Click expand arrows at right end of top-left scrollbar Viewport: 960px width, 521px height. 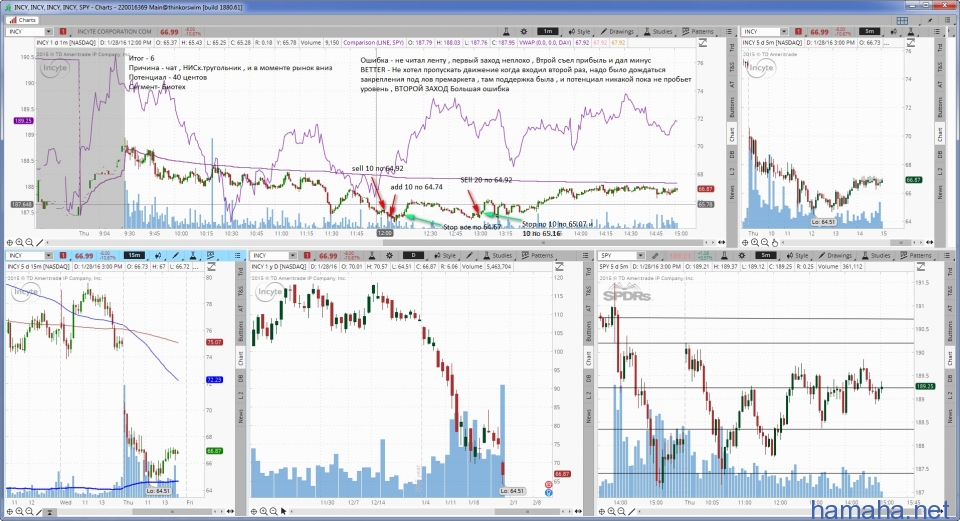pyautogui.click(x=722, y=242)
